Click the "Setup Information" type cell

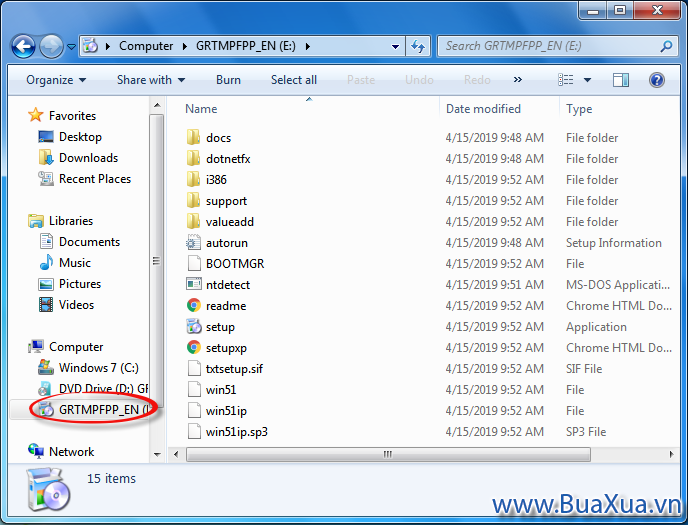click(613, 243)
